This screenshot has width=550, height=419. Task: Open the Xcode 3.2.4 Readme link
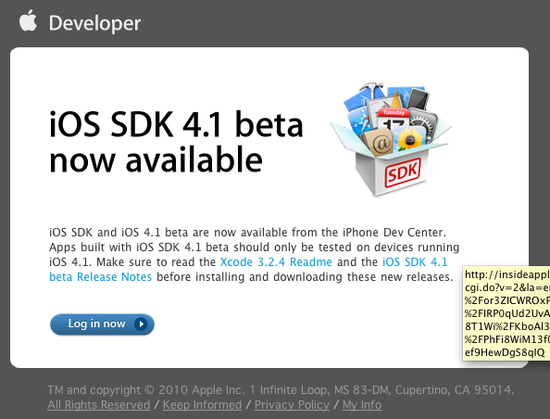(276, 262)
